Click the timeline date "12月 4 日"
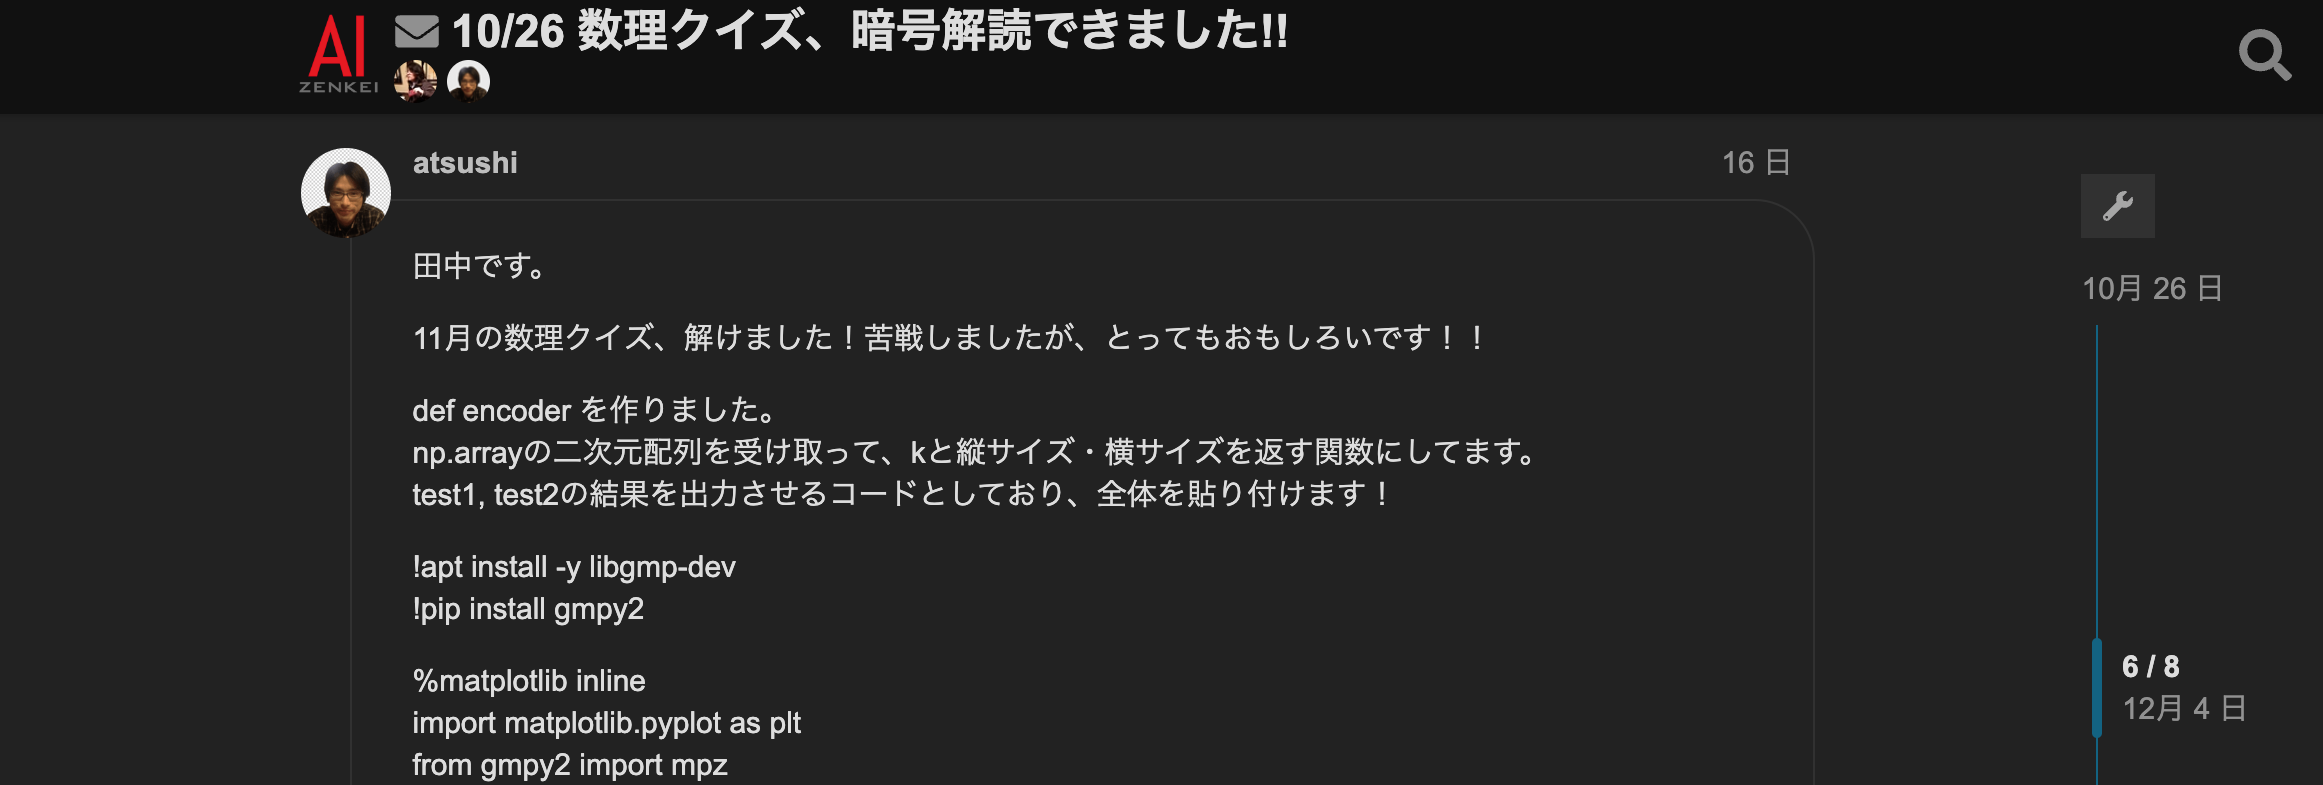 pyautogui.click(x=2184, y=708)
